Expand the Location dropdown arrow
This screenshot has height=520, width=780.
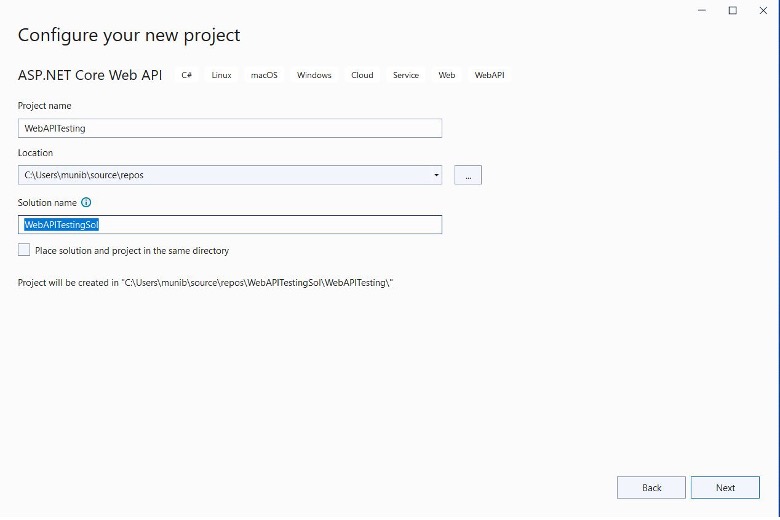(436, 175)
